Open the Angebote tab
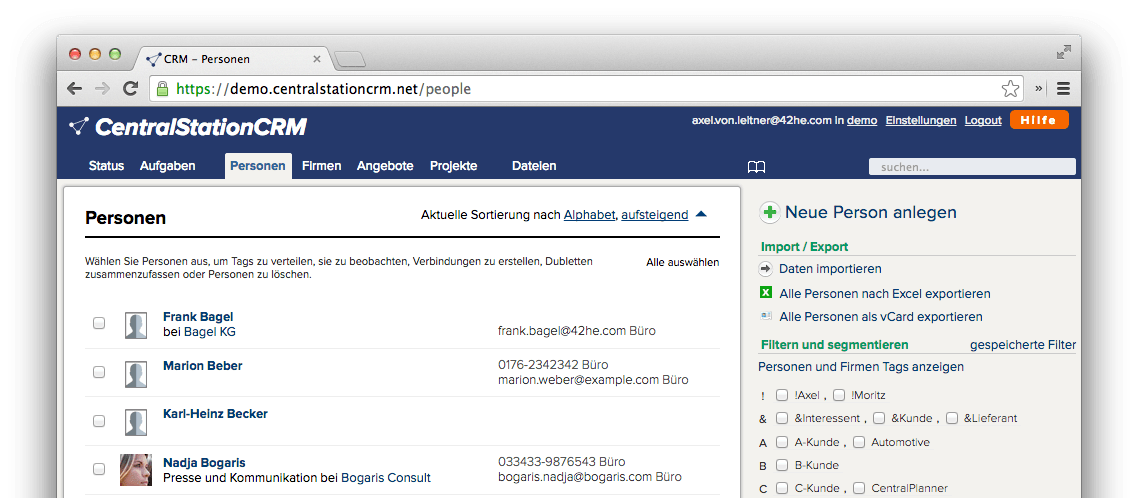This screenshot has height=498, width=1138. 385,166
